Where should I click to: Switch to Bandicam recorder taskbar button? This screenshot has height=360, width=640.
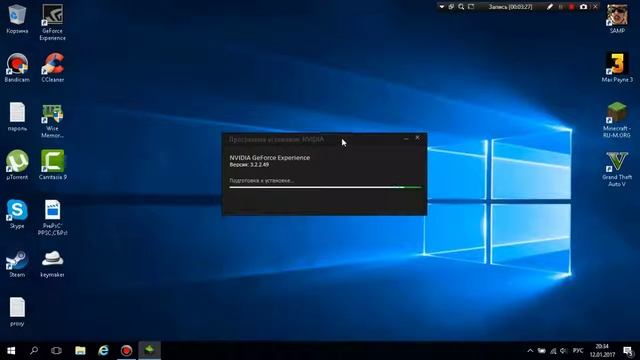click(x=127, y=351)
